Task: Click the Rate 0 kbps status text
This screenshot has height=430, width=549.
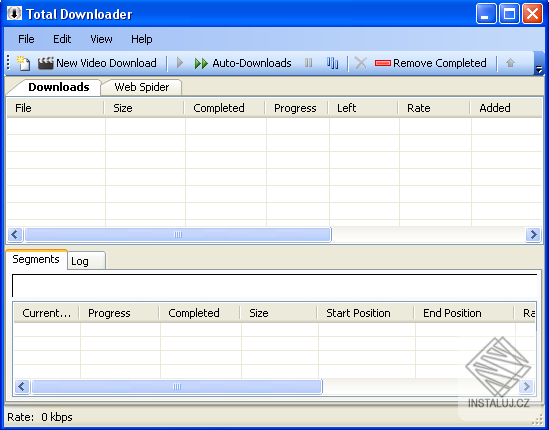Action: coord(40,417)
